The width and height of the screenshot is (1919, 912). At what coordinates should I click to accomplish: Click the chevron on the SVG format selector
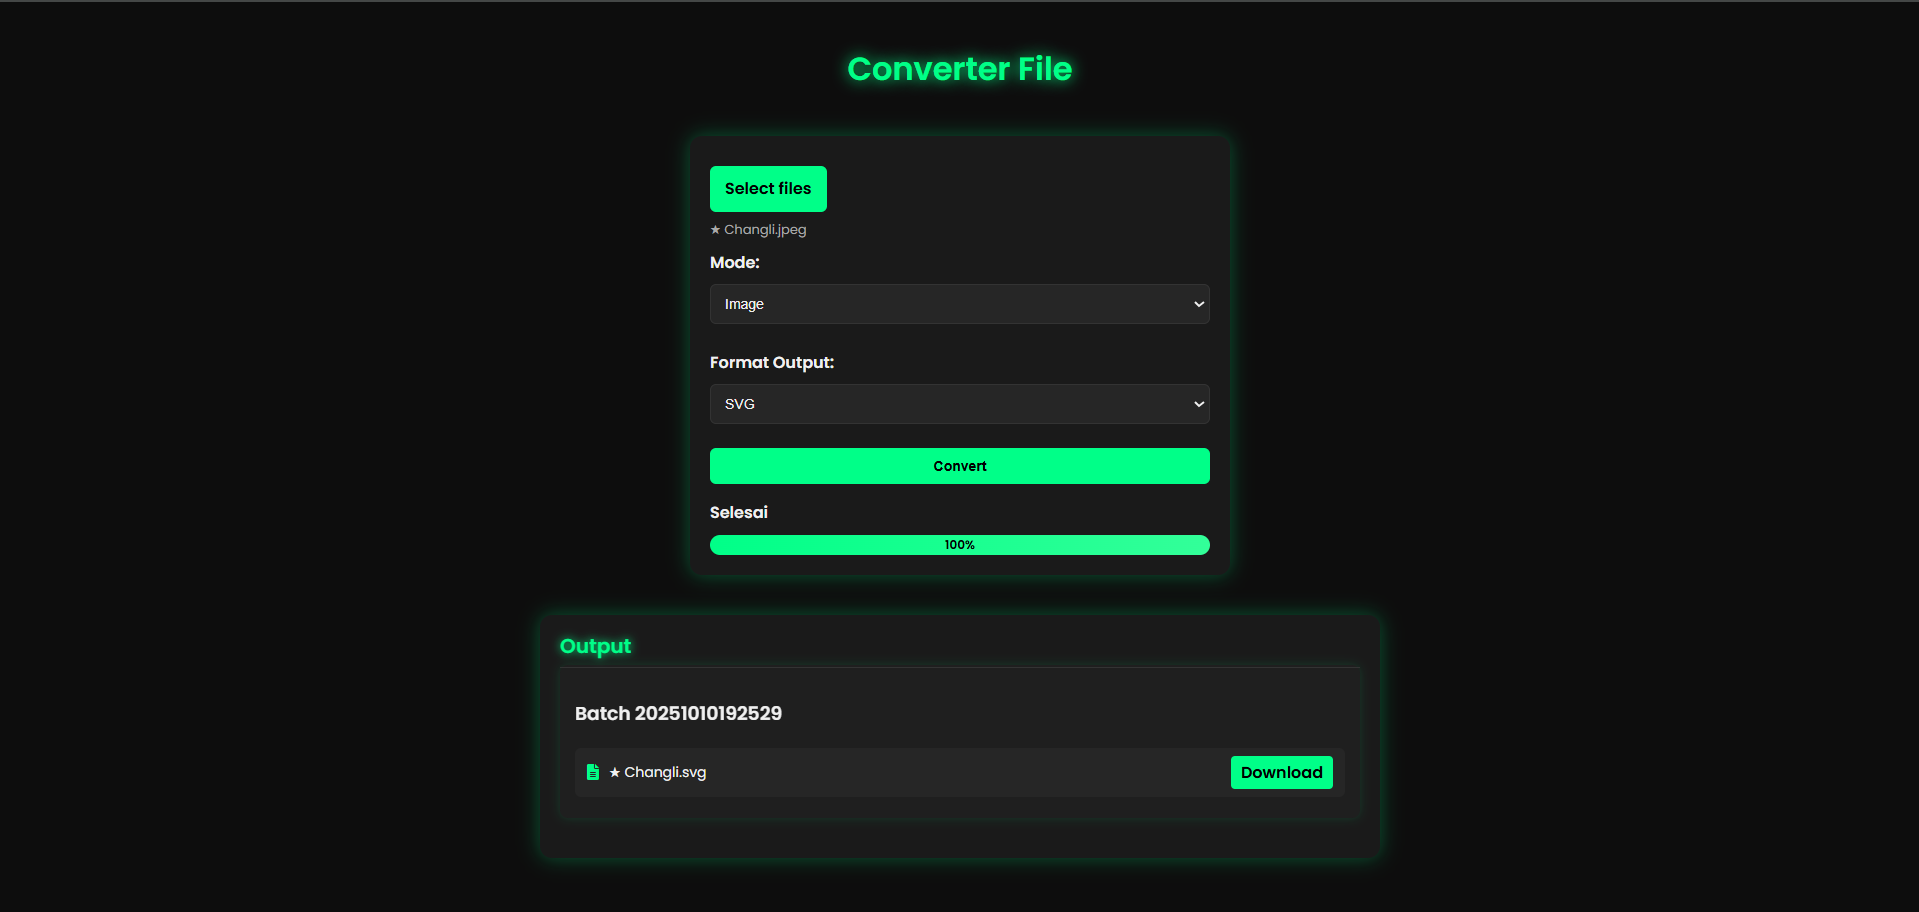1197,403
